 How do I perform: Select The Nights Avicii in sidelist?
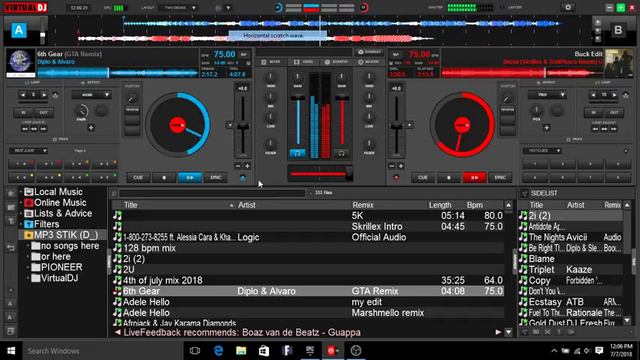click(571, 237)
